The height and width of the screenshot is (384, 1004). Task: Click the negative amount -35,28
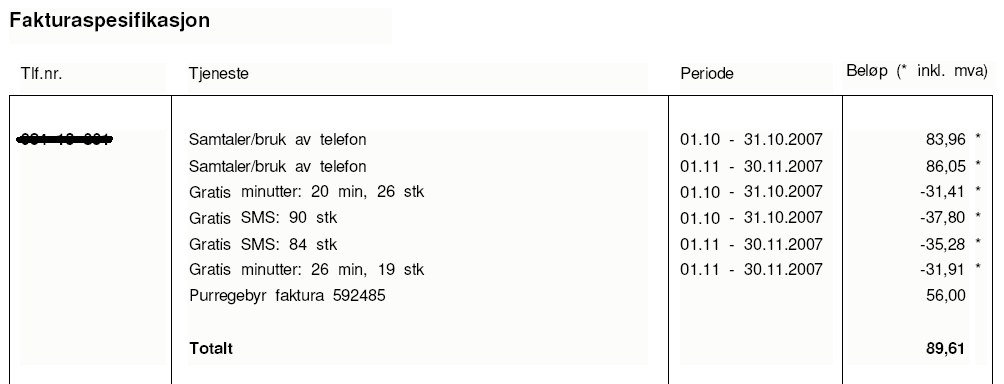tap(943, 244)
